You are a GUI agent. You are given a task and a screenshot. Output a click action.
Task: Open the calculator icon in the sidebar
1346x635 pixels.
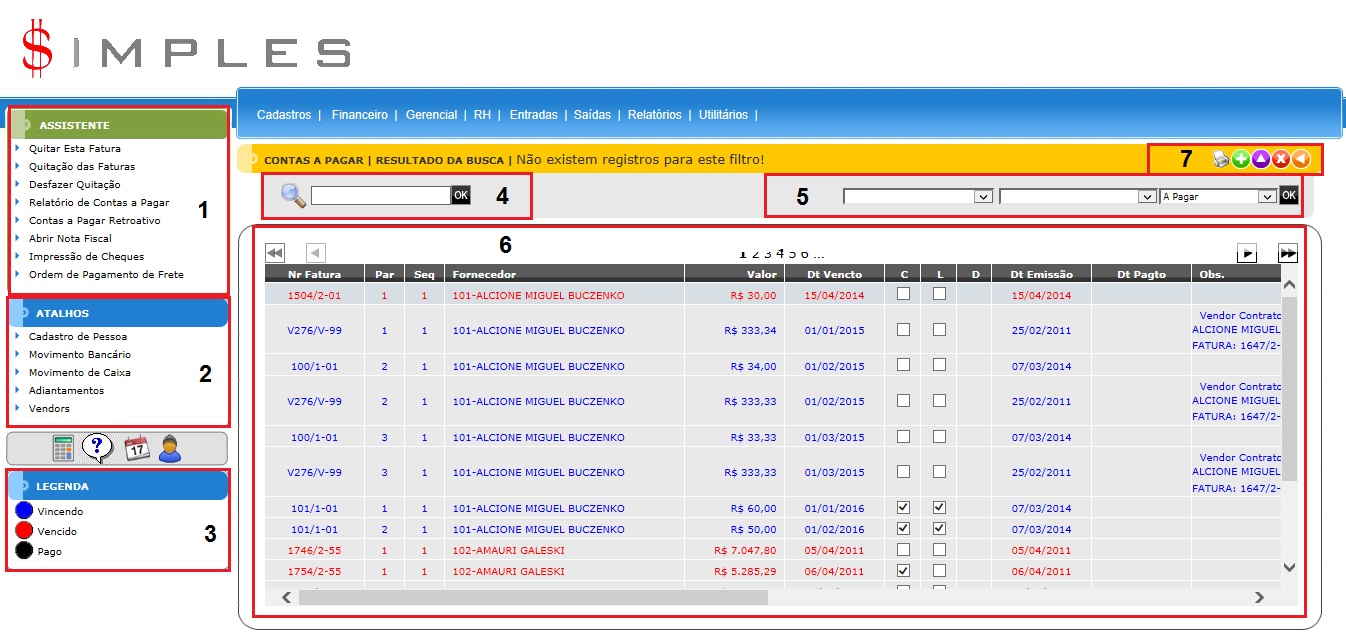point(64,448)
